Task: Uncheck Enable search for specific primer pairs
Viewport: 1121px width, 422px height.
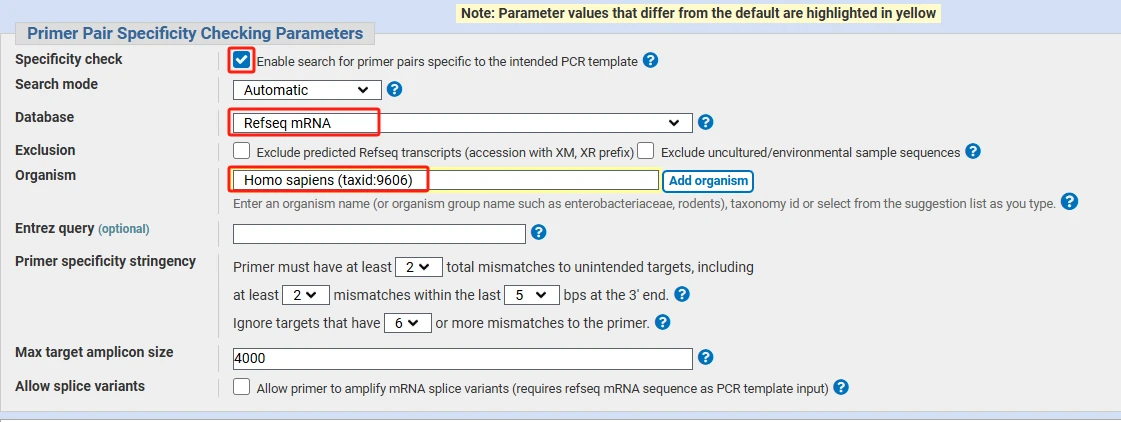Action: (x=242, y=60)
